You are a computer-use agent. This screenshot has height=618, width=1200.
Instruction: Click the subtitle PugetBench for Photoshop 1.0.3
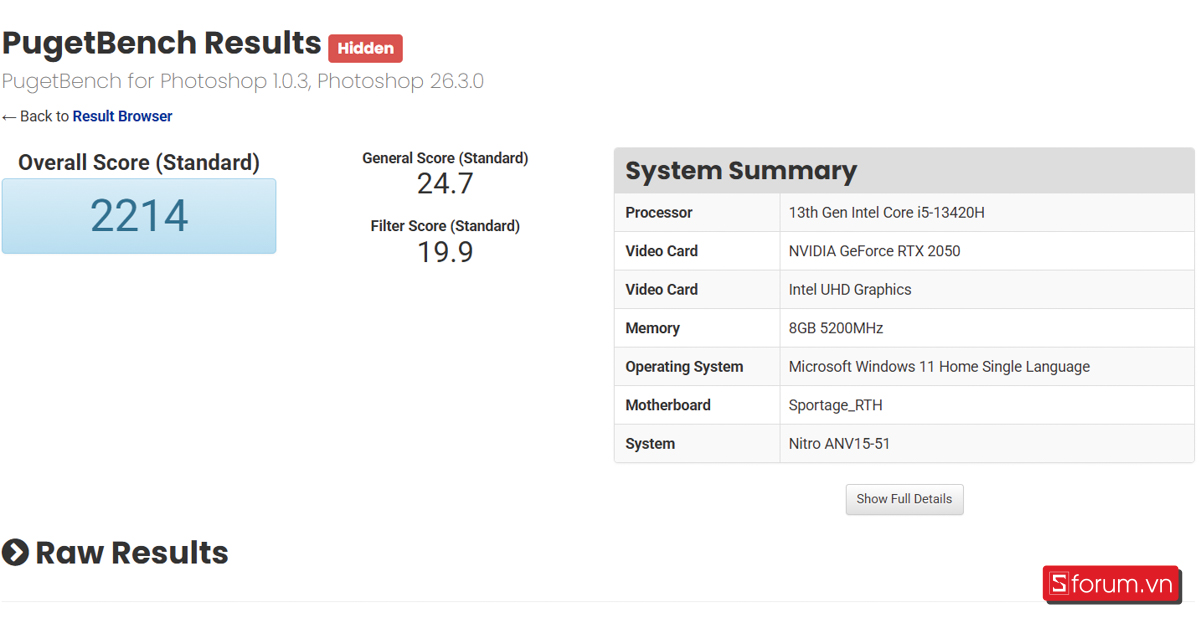[243, 81]
